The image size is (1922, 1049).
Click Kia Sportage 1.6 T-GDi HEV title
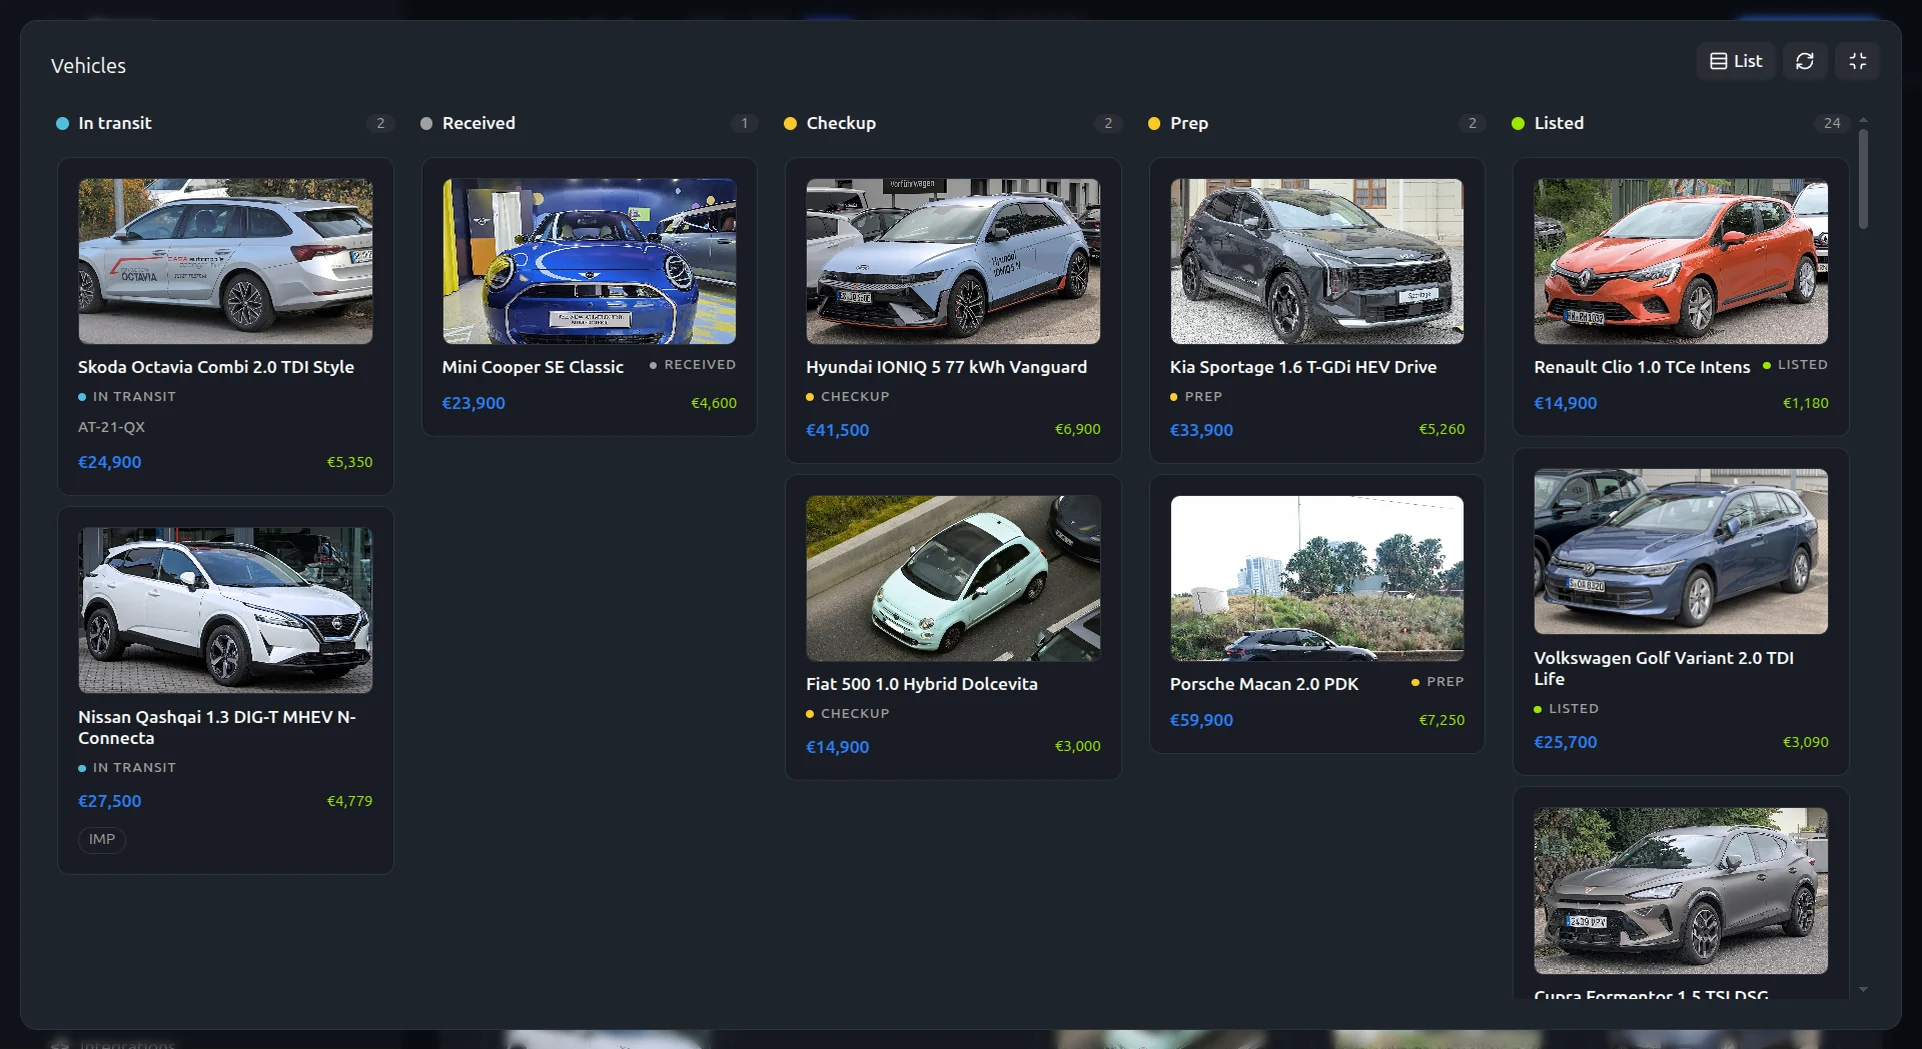[x=1304, y=367]
